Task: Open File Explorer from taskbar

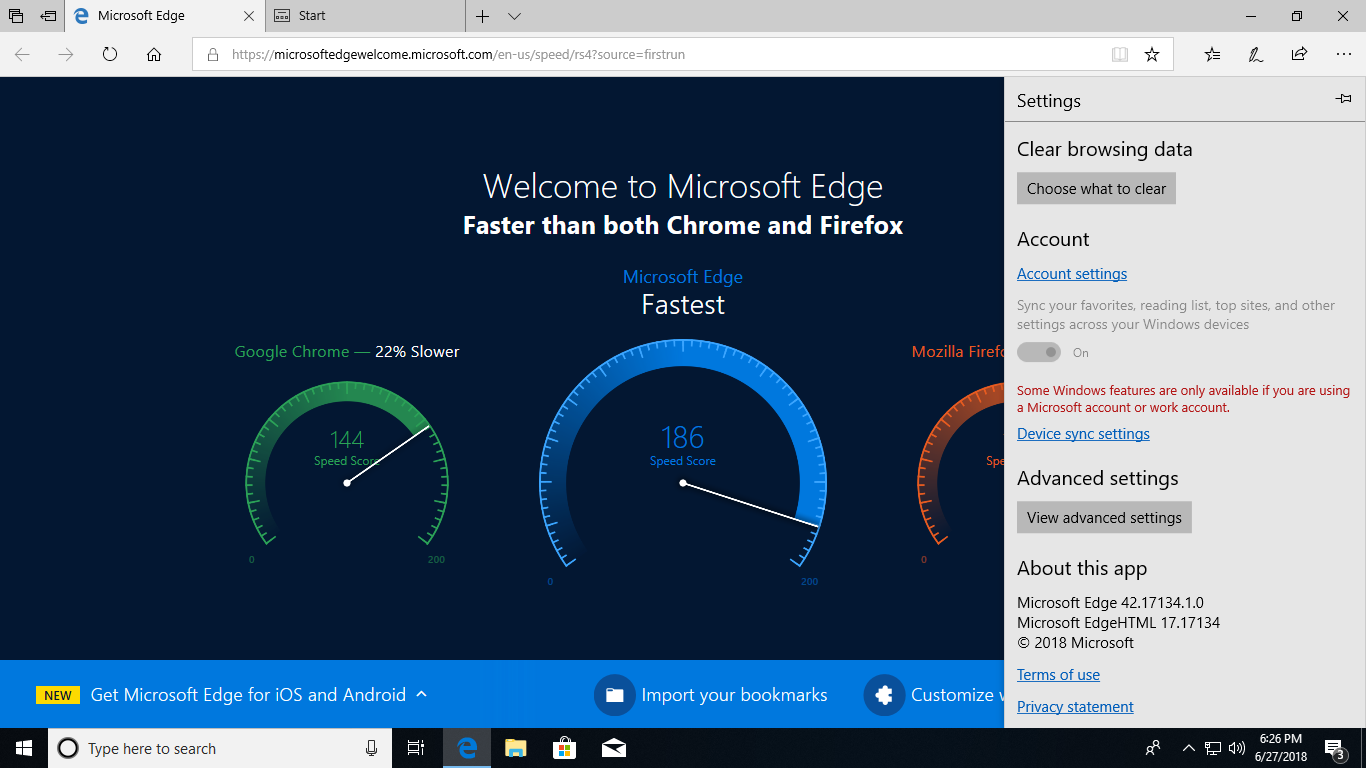Action: coord(516,748)
